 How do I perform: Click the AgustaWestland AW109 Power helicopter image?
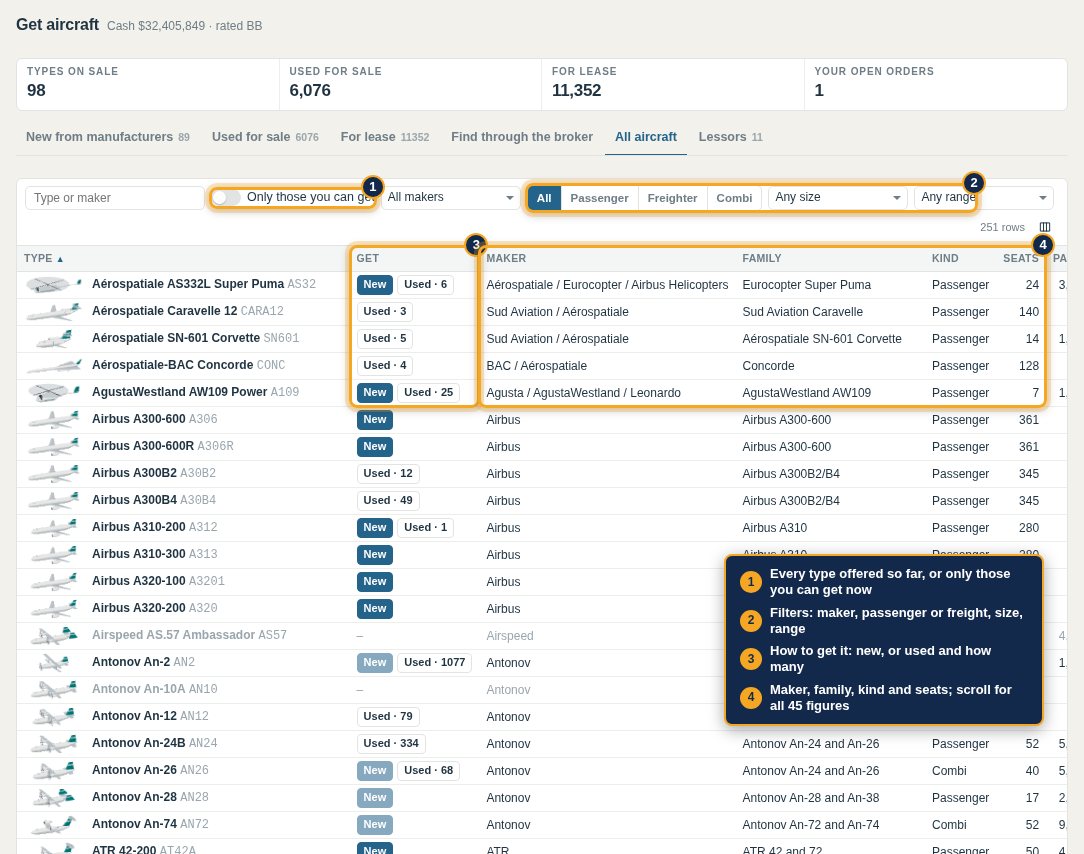(53, 392)
